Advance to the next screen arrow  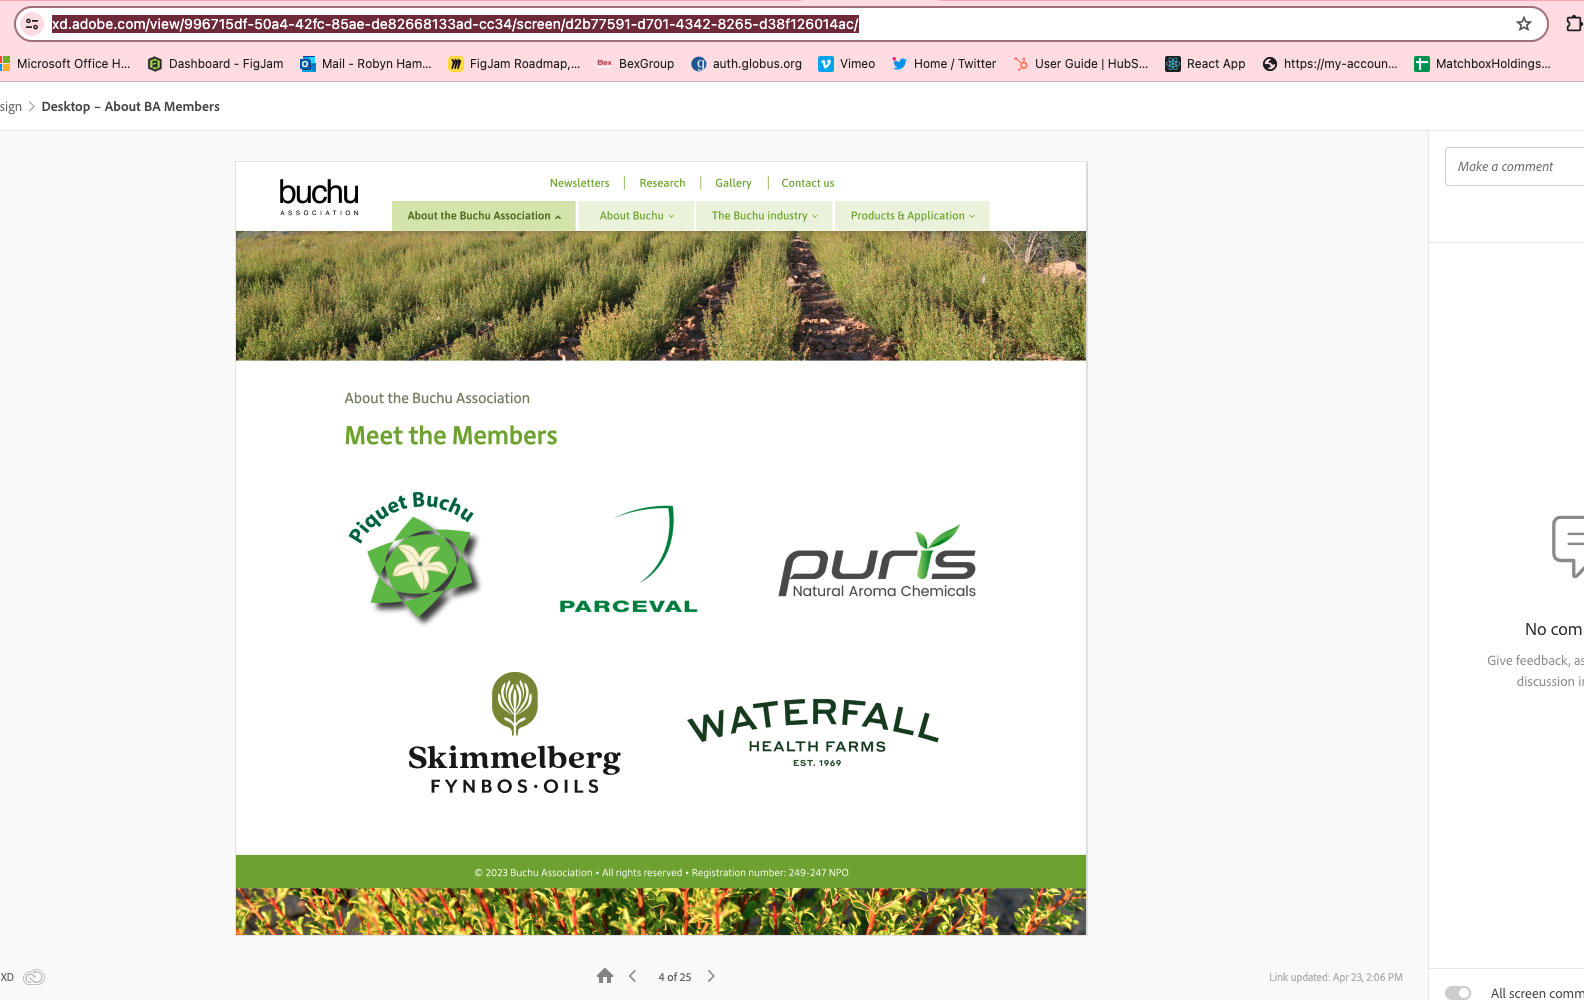pyautogui.click(x=711, y=976)
